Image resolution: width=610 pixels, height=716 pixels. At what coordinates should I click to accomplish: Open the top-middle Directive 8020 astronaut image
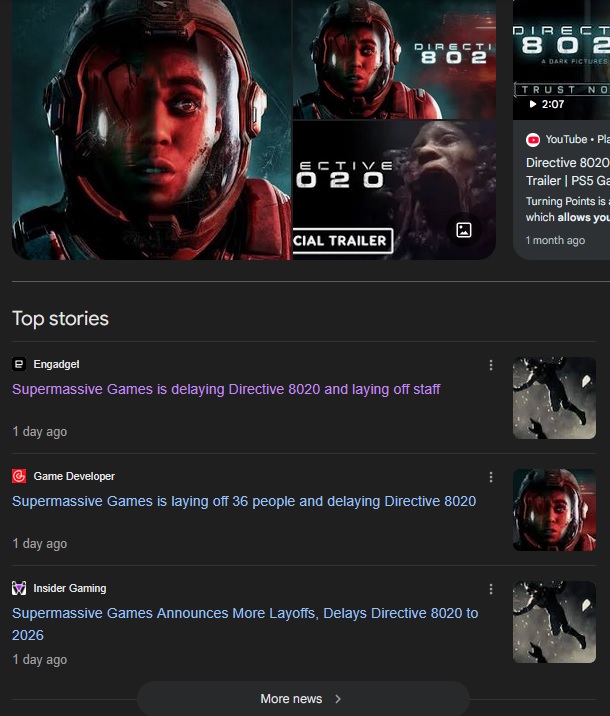click(x=394, y=59)
